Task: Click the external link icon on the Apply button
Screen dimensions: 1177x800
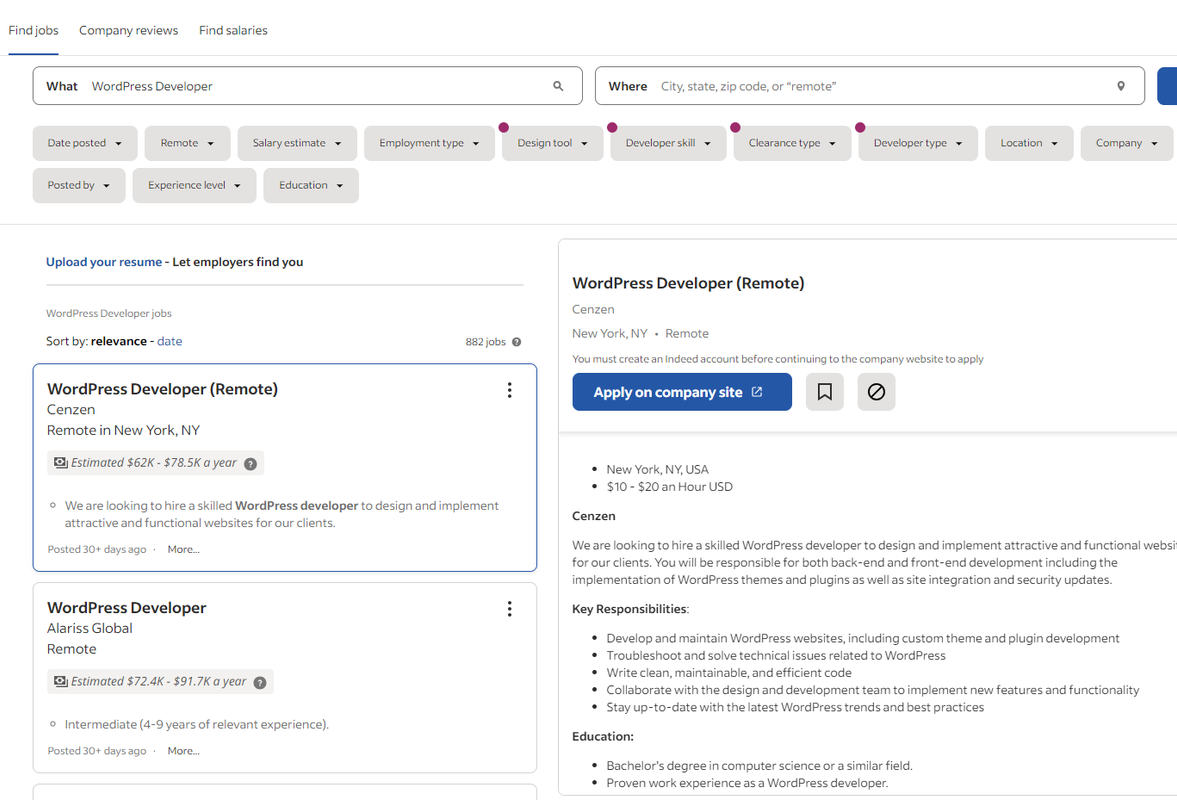Action: [757, 392]
